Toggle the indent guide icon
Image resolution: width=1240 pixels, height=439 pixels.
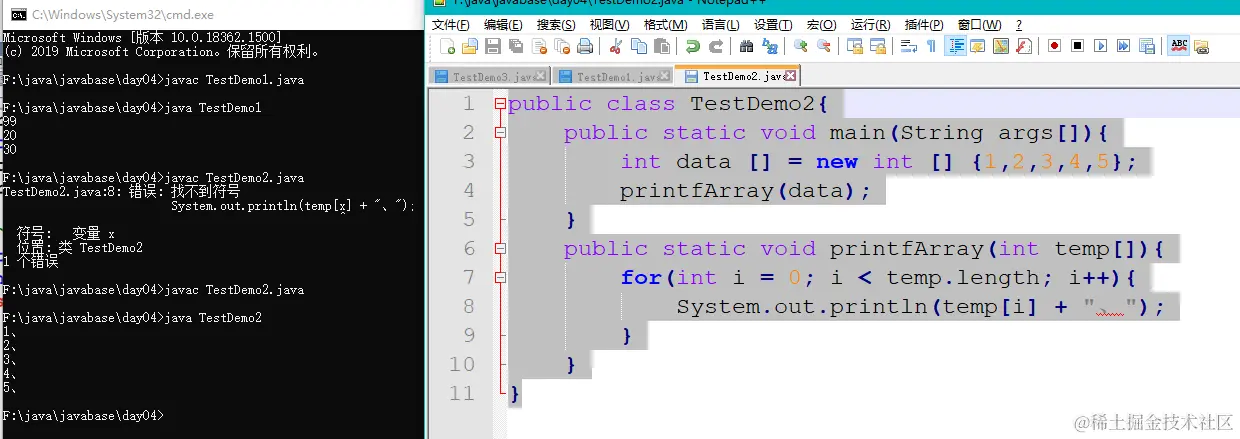pyautogui.click(x=956, y=46)
